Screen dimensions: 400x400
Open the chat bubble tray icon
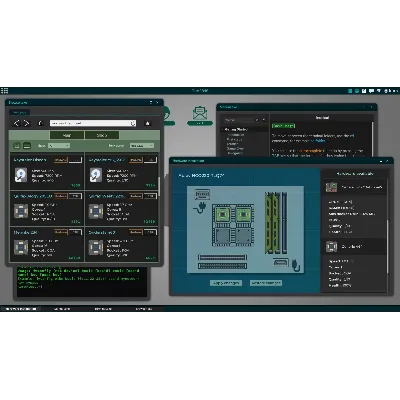click(371, 91)
